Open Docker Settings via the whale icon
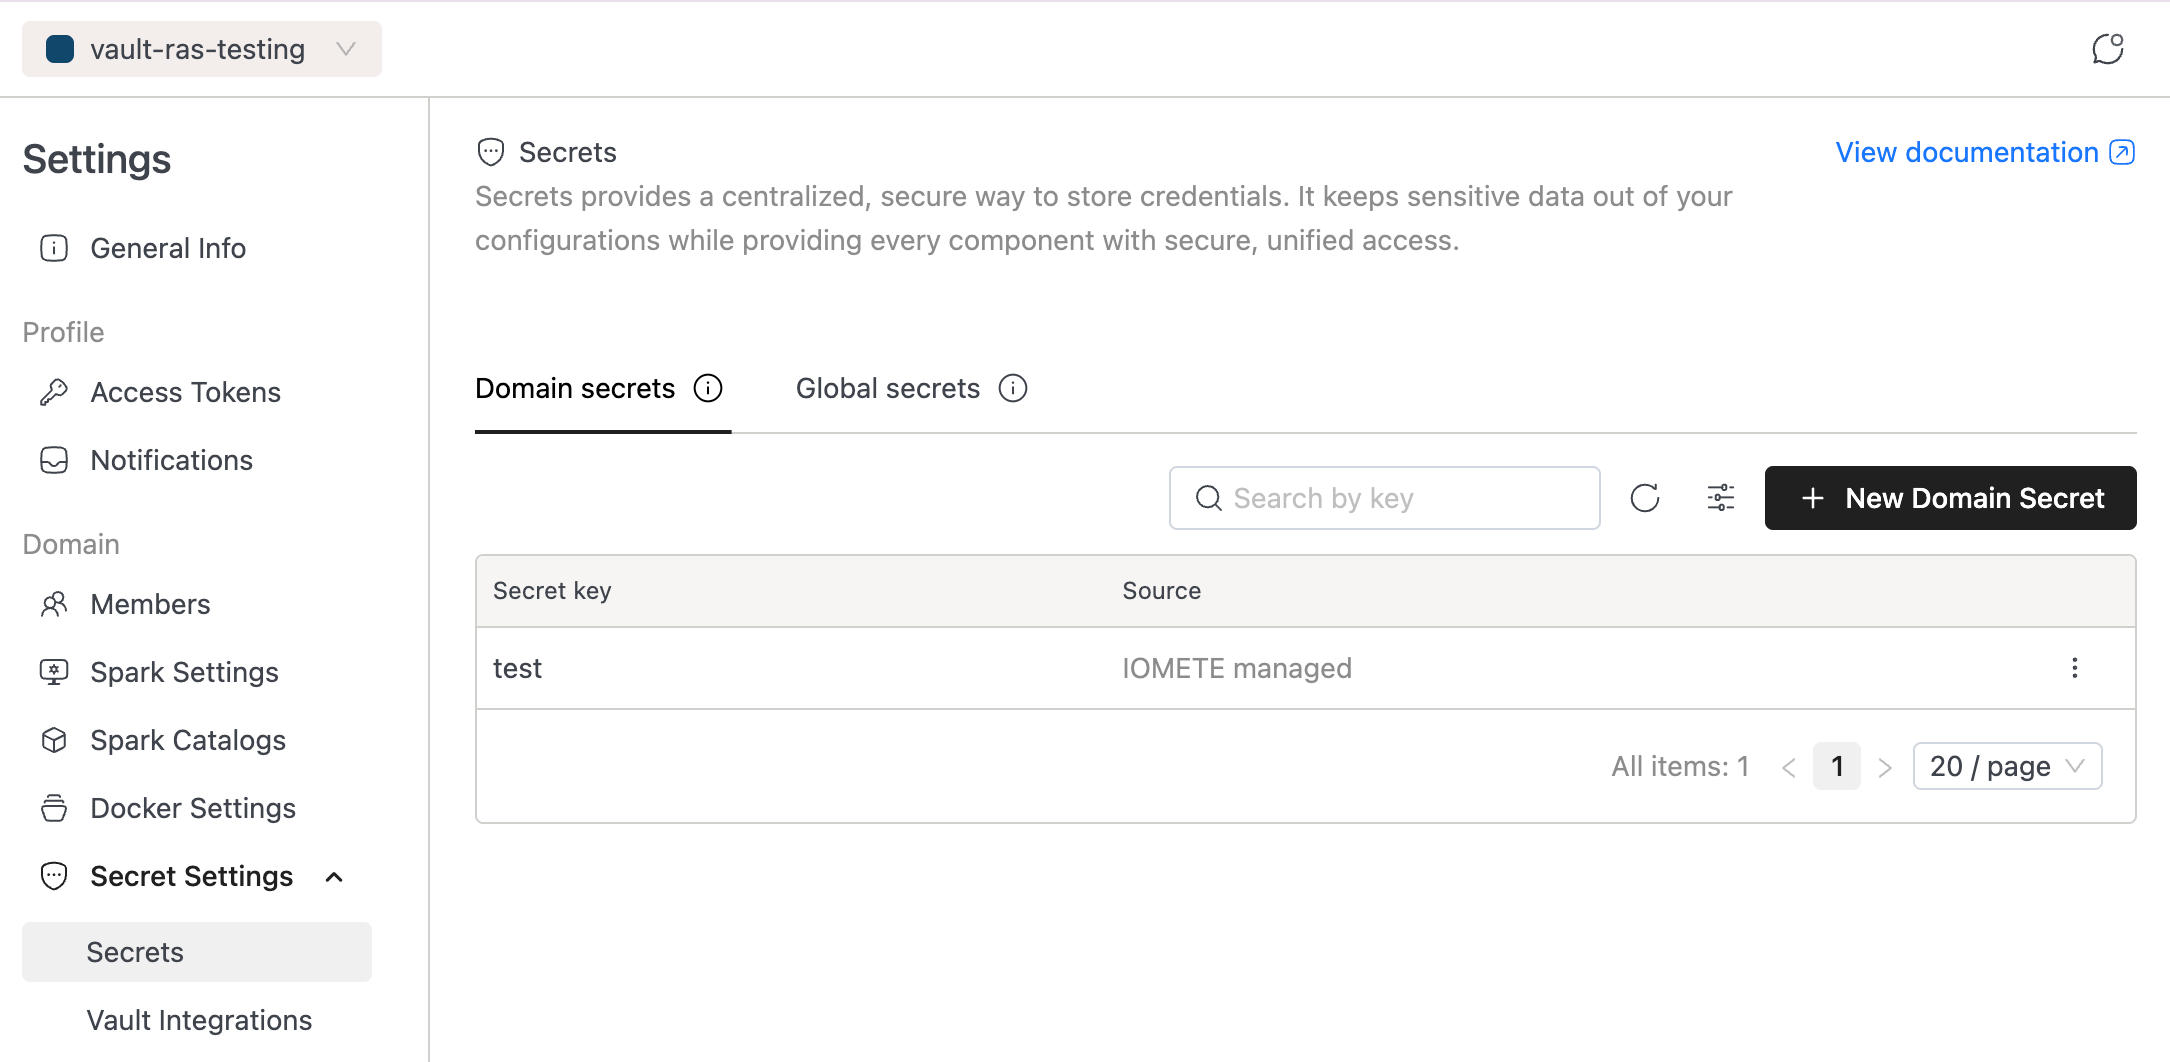The image size is (2170, 1062). point(54,807)
